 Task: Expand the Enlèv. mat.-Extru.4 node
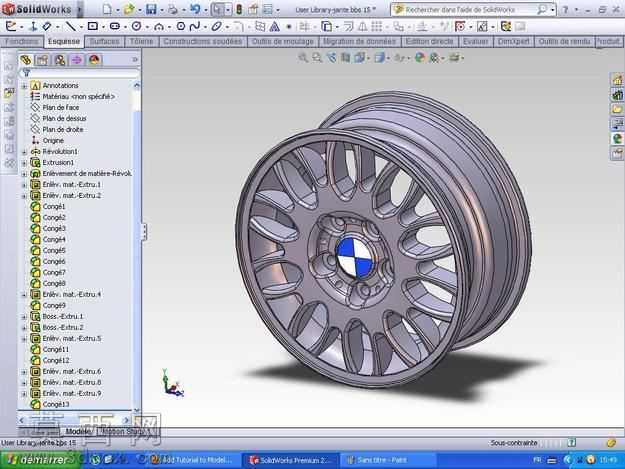tap(24, 295)
